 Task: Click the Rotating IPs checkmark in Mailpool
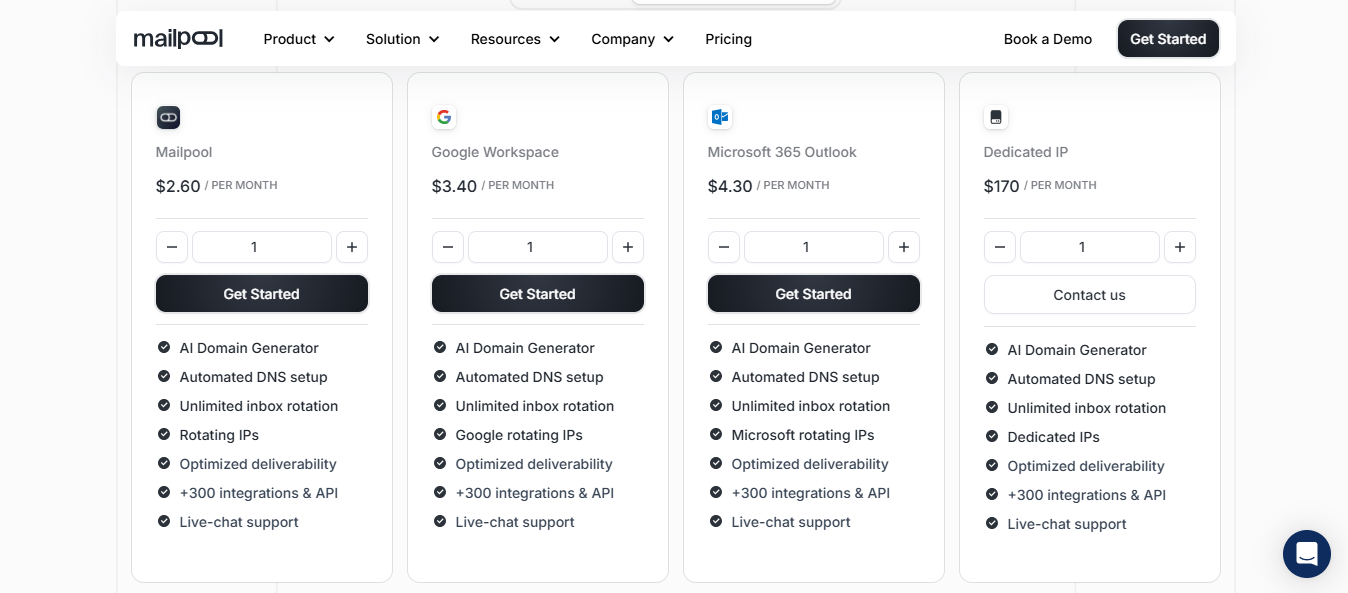click(x=164, y=435)
